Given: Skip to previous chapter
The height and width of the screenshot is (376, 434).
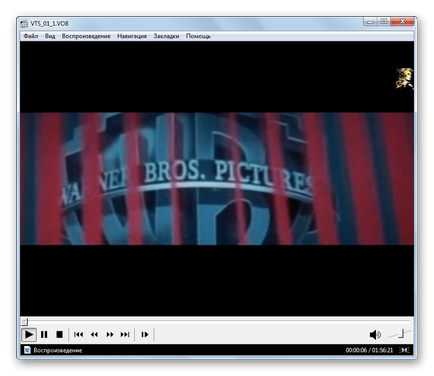Looking at the screenshot, I should click(79, 334).
